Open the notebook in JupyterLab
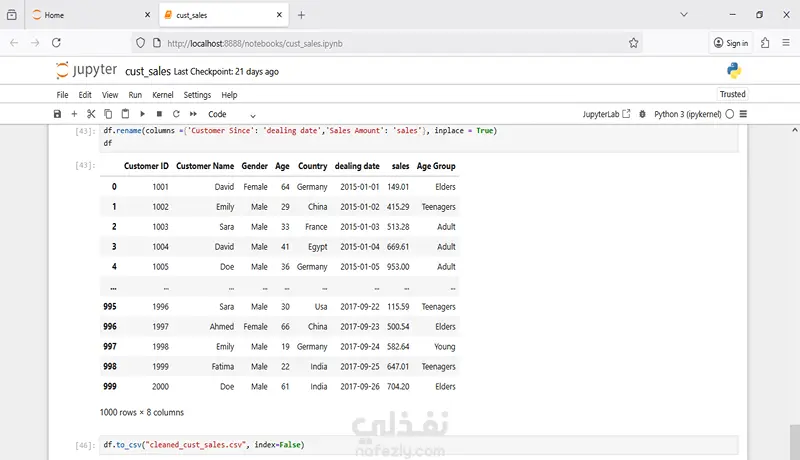 pos(606,114)
